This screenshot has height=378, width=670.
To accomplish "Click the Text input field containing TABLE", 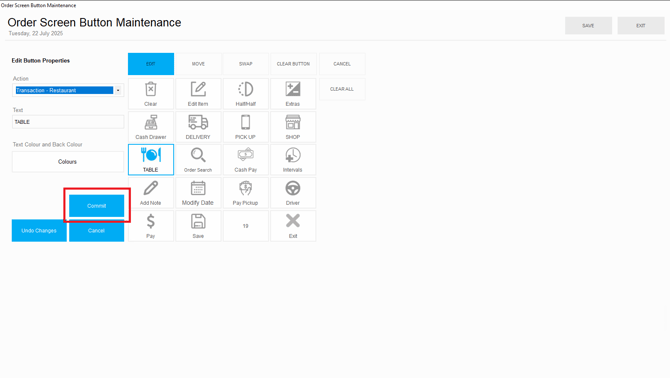I will click(x=68, y=122).
